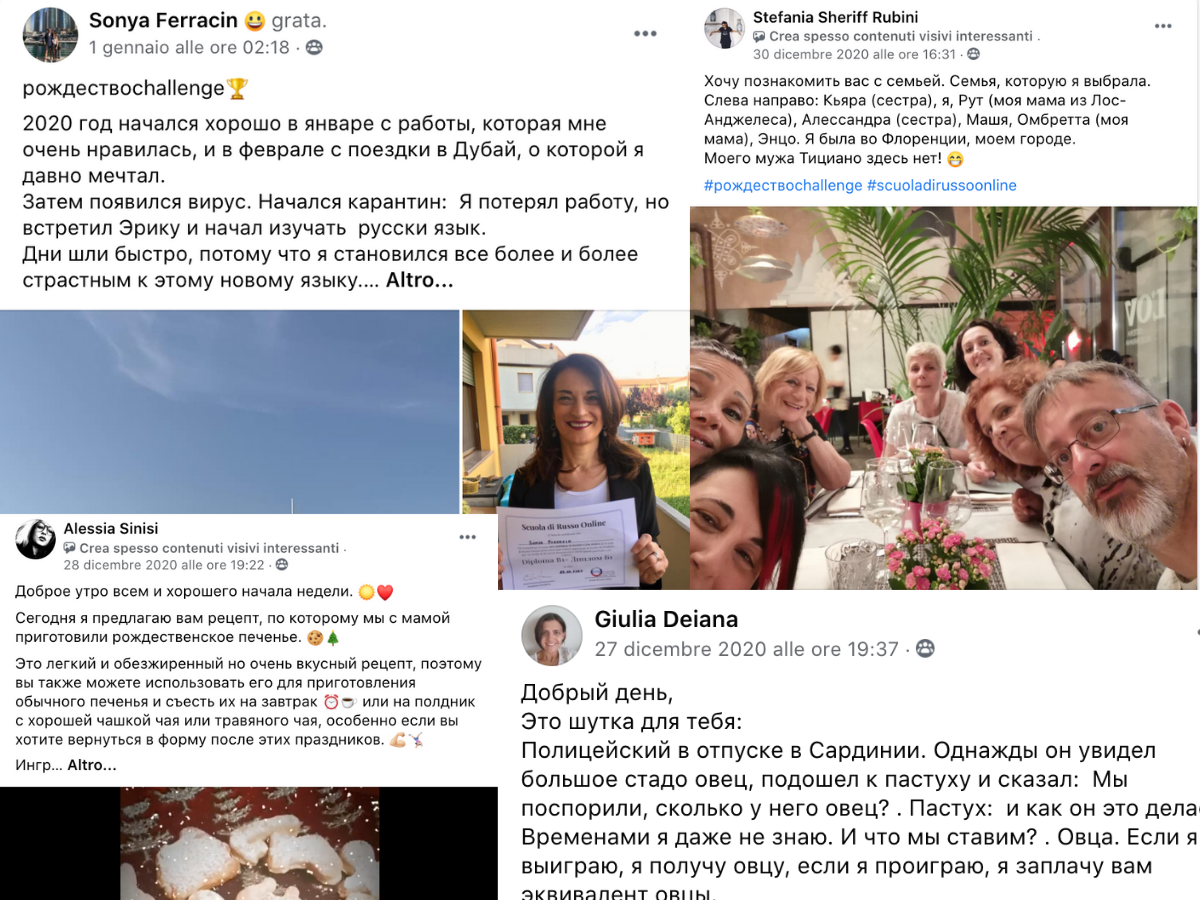Viewport: 1200px width, 900px height.
Task: Open Sonya Ferracin's post options menu
Action: 645,33
